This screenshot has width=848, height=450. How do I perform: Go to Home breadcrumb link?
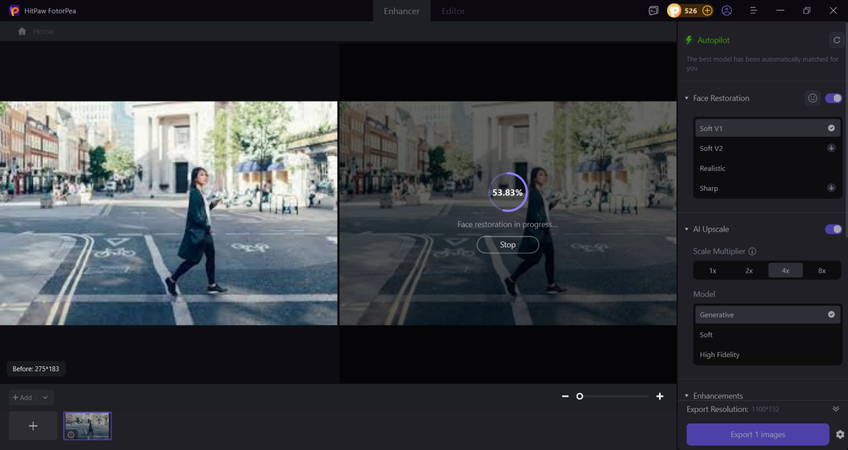[x=43, y=31]
